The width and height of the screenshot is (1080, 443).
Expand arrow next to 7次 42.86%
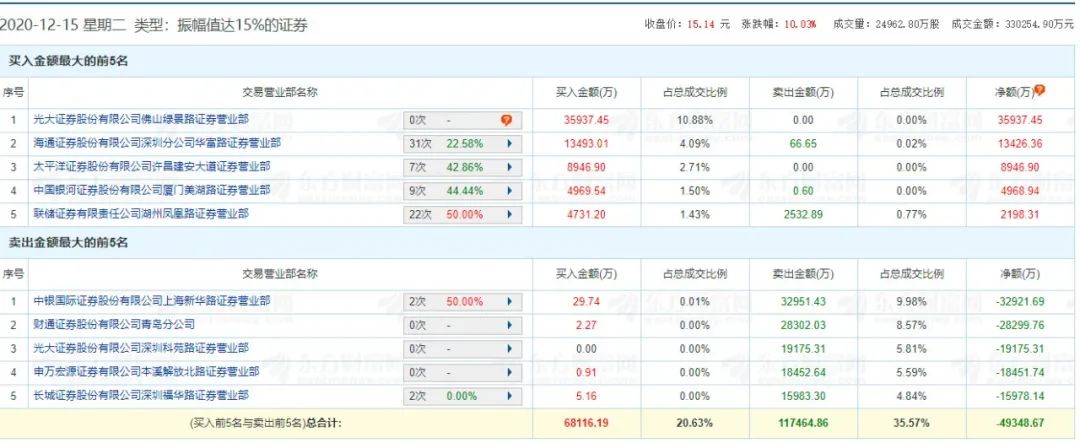510,167
